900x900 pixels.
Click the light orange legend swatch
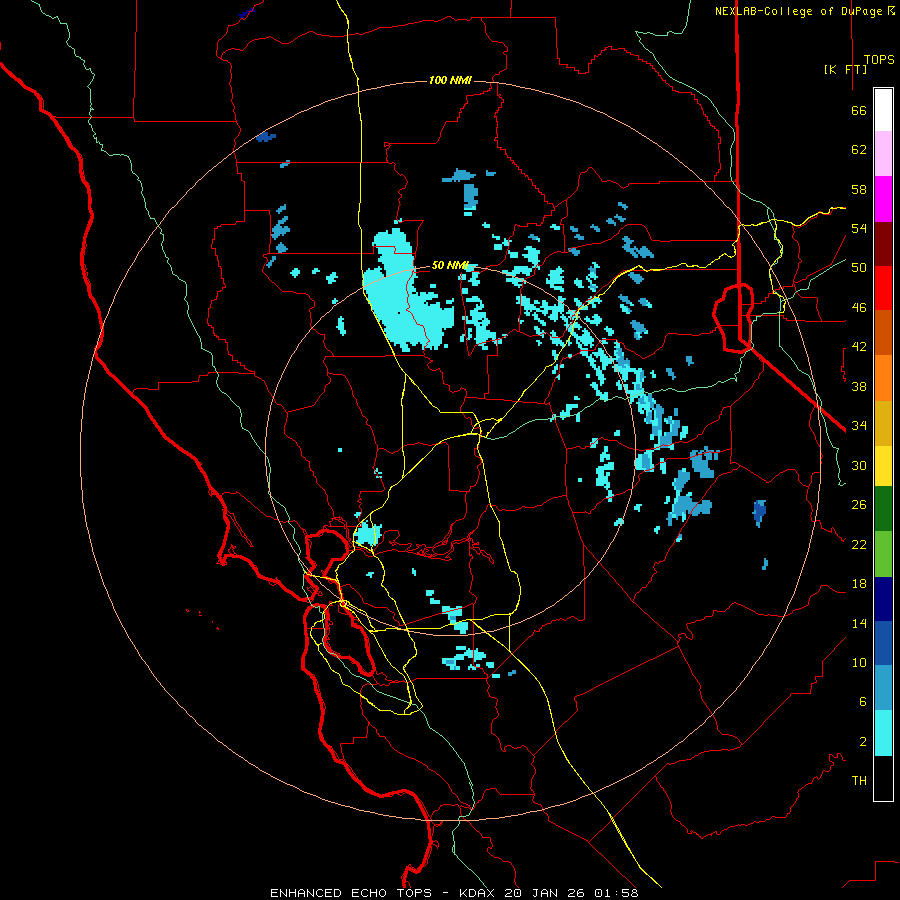(x=883, y=378)
